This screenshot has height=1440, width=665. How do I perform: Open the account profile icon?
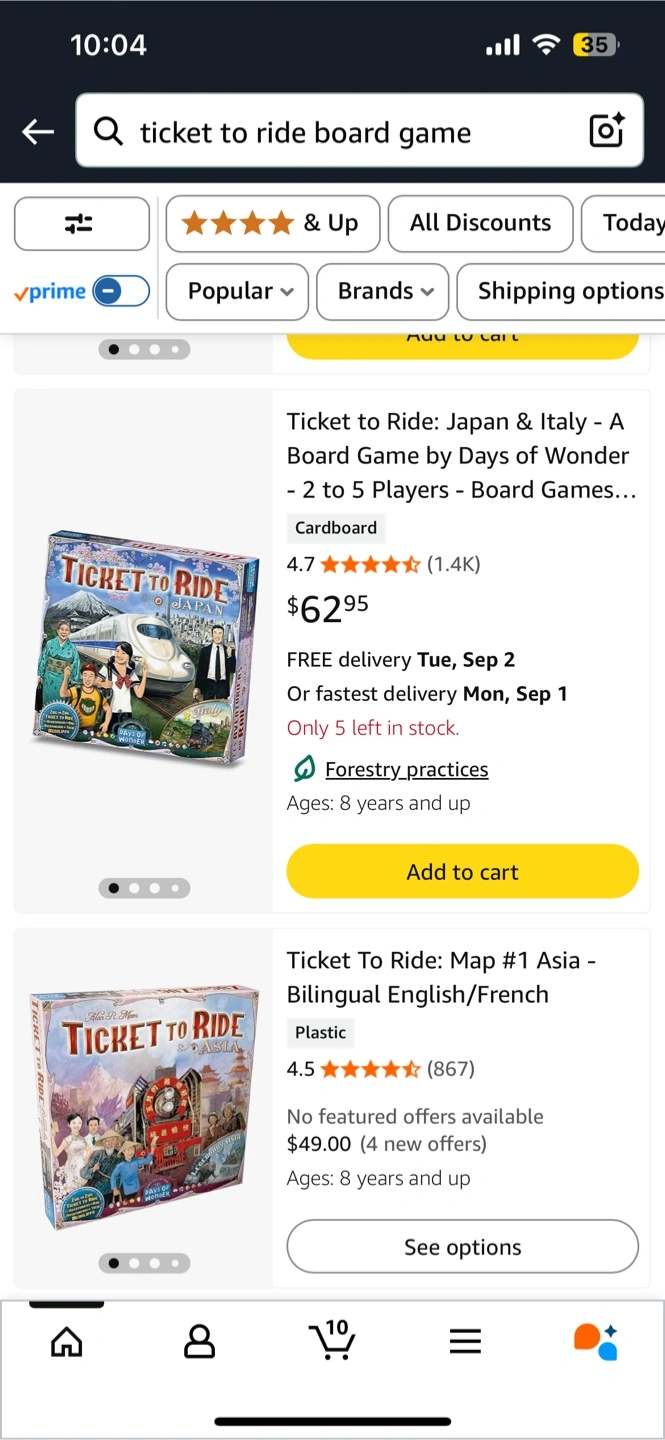click(199, 1341)
